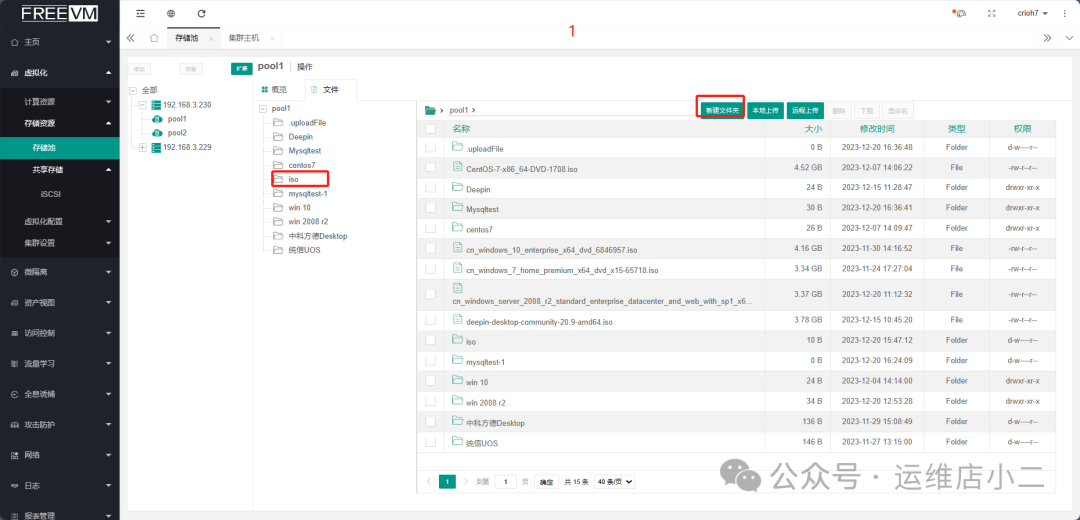Expand the 192.168.3.229 tree node
The height and width of the screenshot is (520, 1080).
coord(143,147)
